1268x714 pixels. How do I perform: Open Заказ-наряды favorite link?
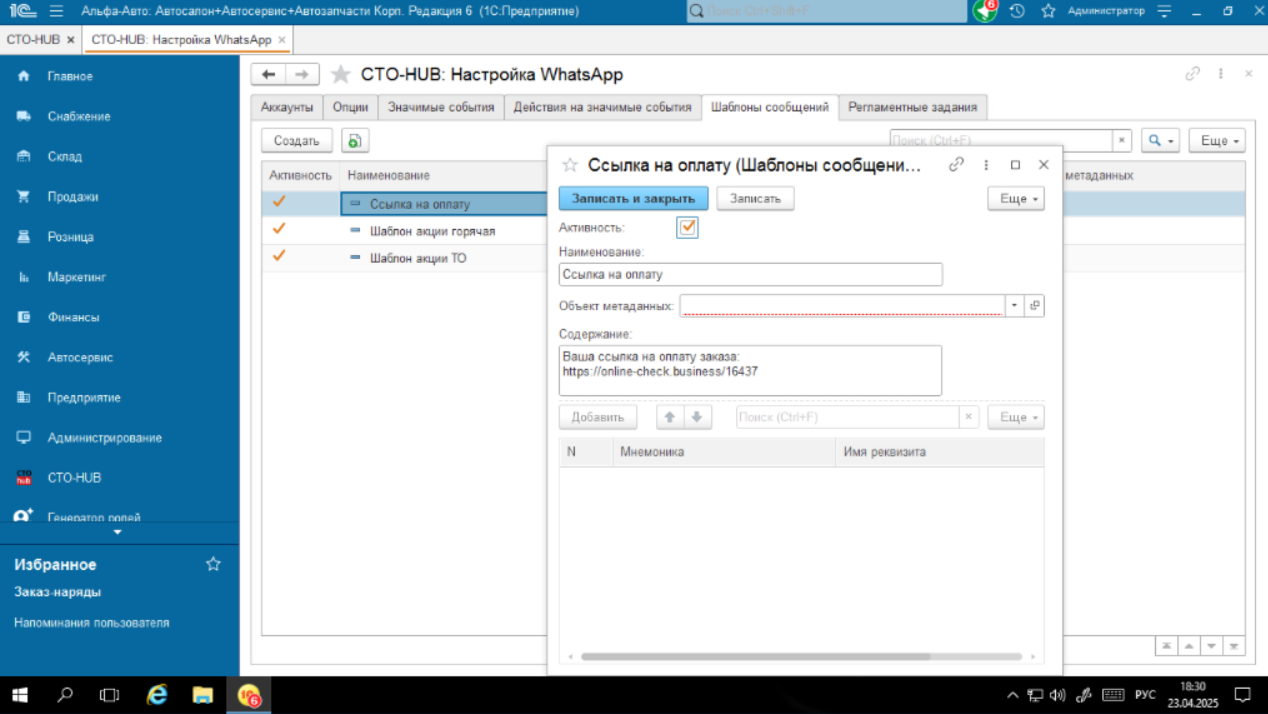click(57, 592)
